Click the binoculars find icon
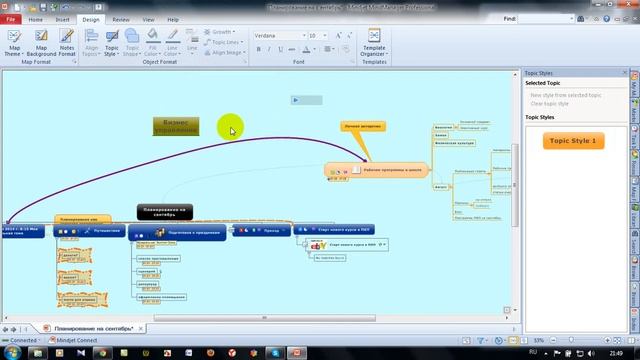640x360 pixels. point(580,19)
